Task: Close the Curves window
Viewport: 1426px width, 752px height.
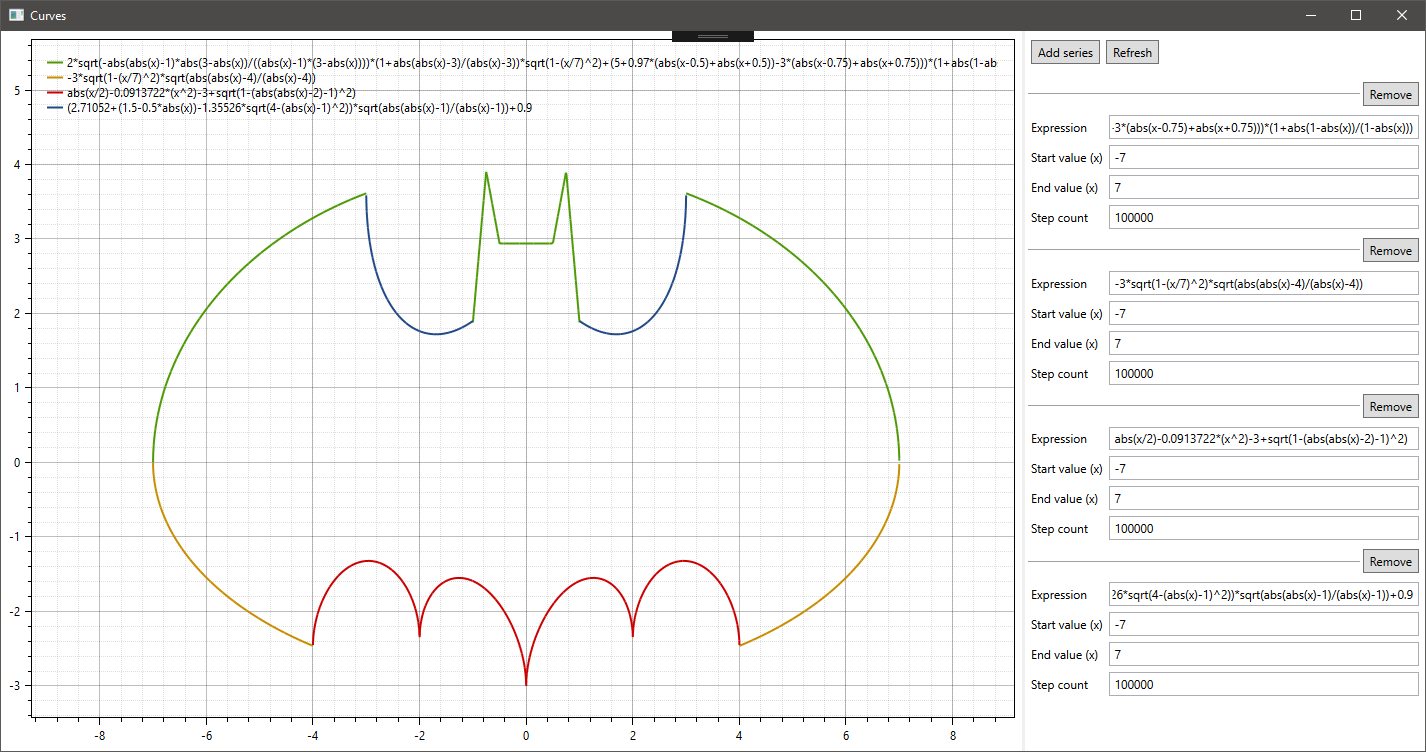Action: click(1402, 15)
